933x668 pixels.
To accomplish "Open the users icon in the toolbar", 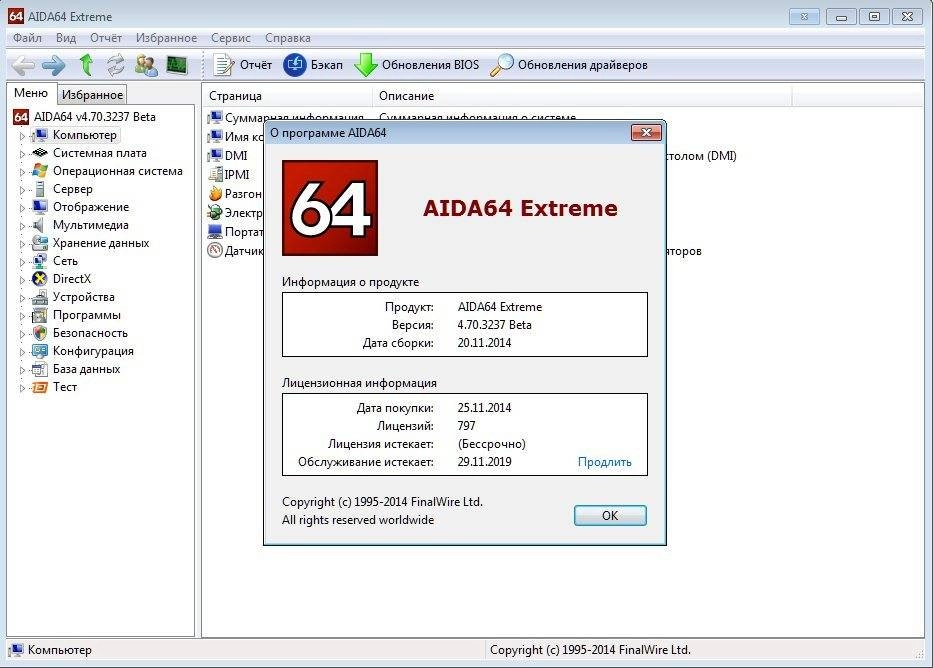I will [146, 65].
